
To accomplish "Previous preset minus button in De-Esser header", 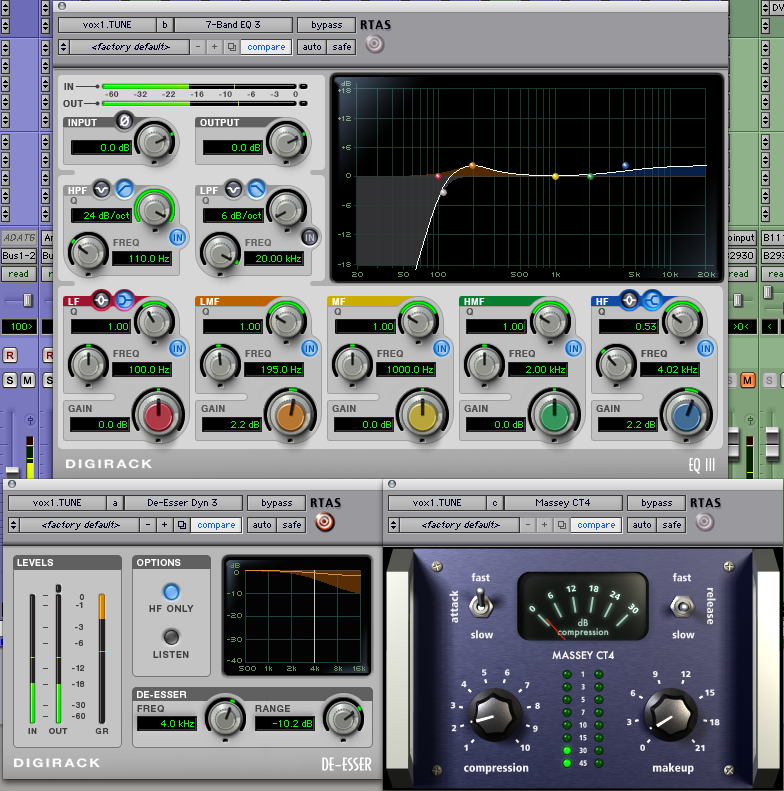I will [148, 525].
